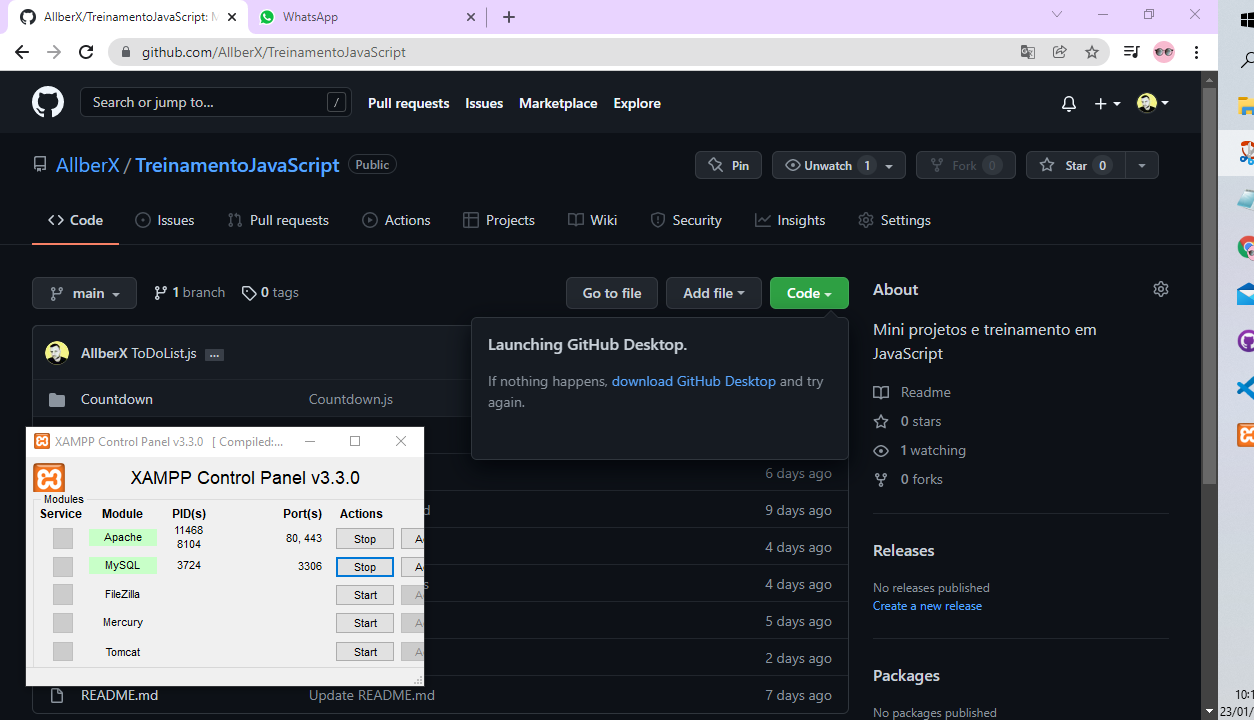Open the README.md file
The image size is (1254, 720).
point(119,695)
